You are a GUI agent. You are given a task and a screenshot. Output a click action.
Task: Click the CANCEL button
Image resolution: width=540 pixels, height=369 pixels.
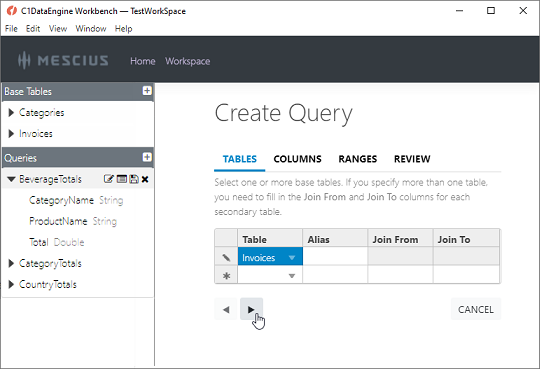coord(476,309)
